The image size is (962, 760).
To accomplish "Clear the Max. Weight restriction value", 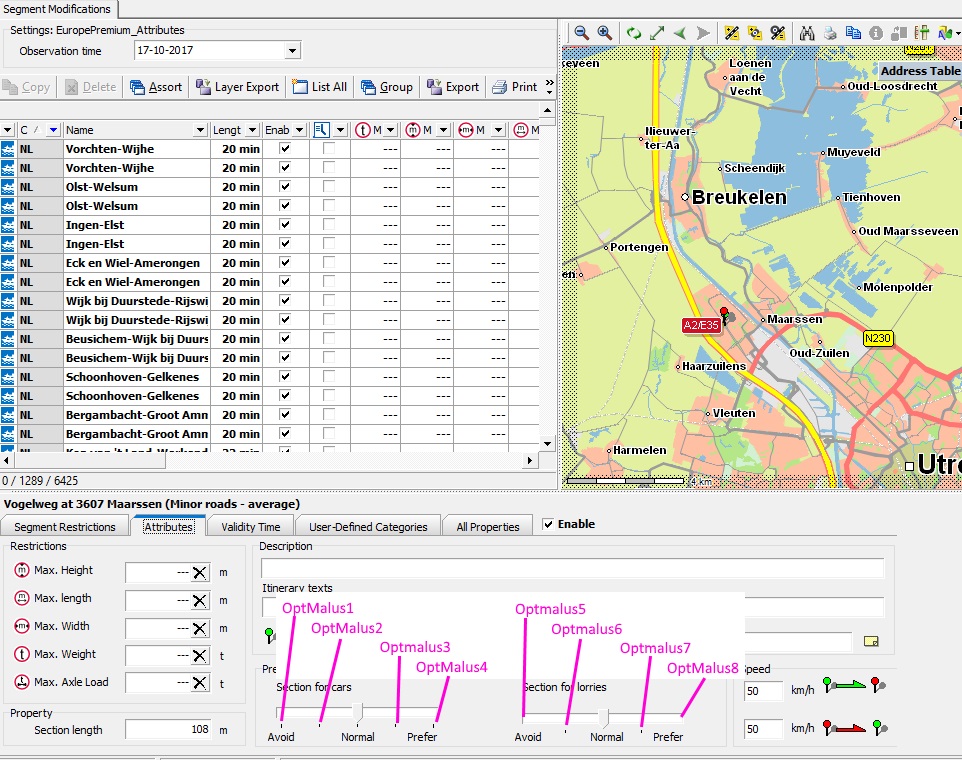I will coord(200,656).
